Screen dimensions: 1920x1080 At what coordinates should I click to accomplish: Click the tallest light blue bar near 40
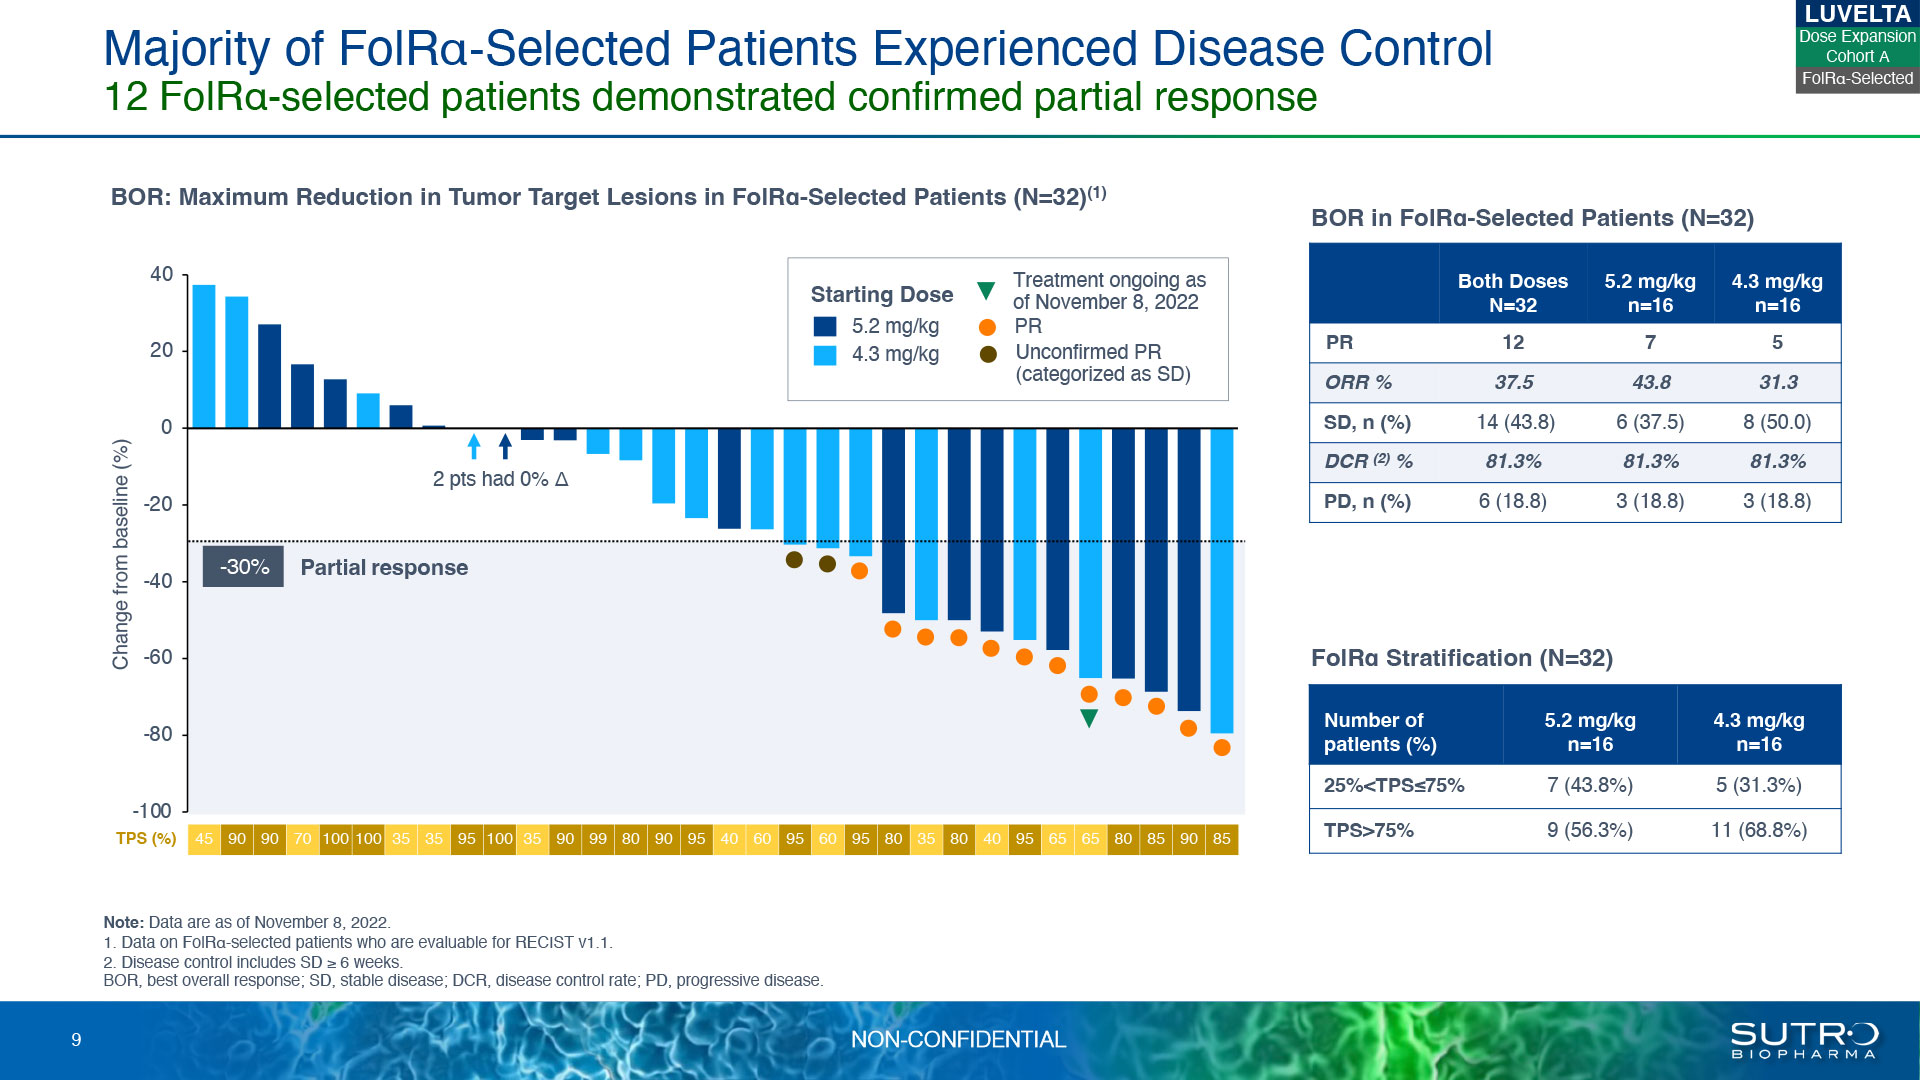tap(204, 356)
